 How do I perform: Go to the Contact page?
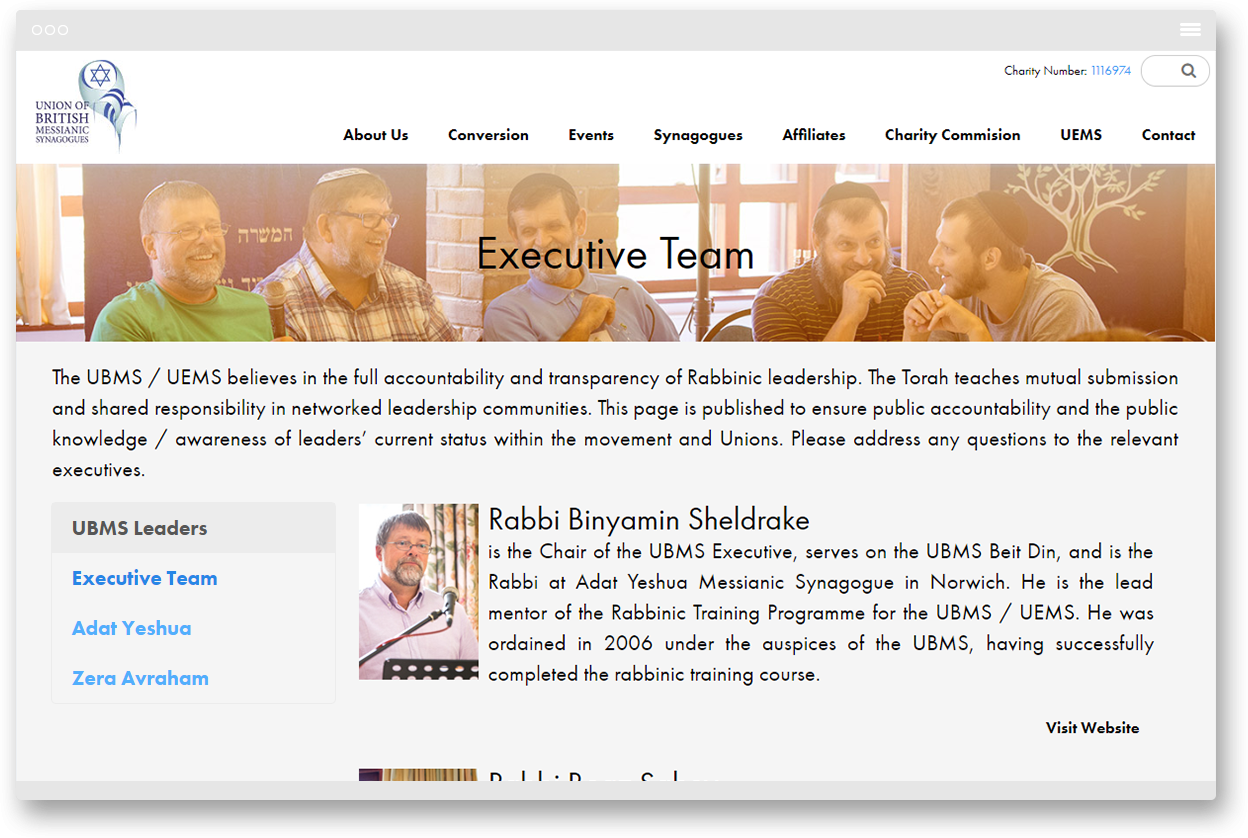pos(1168,135)
